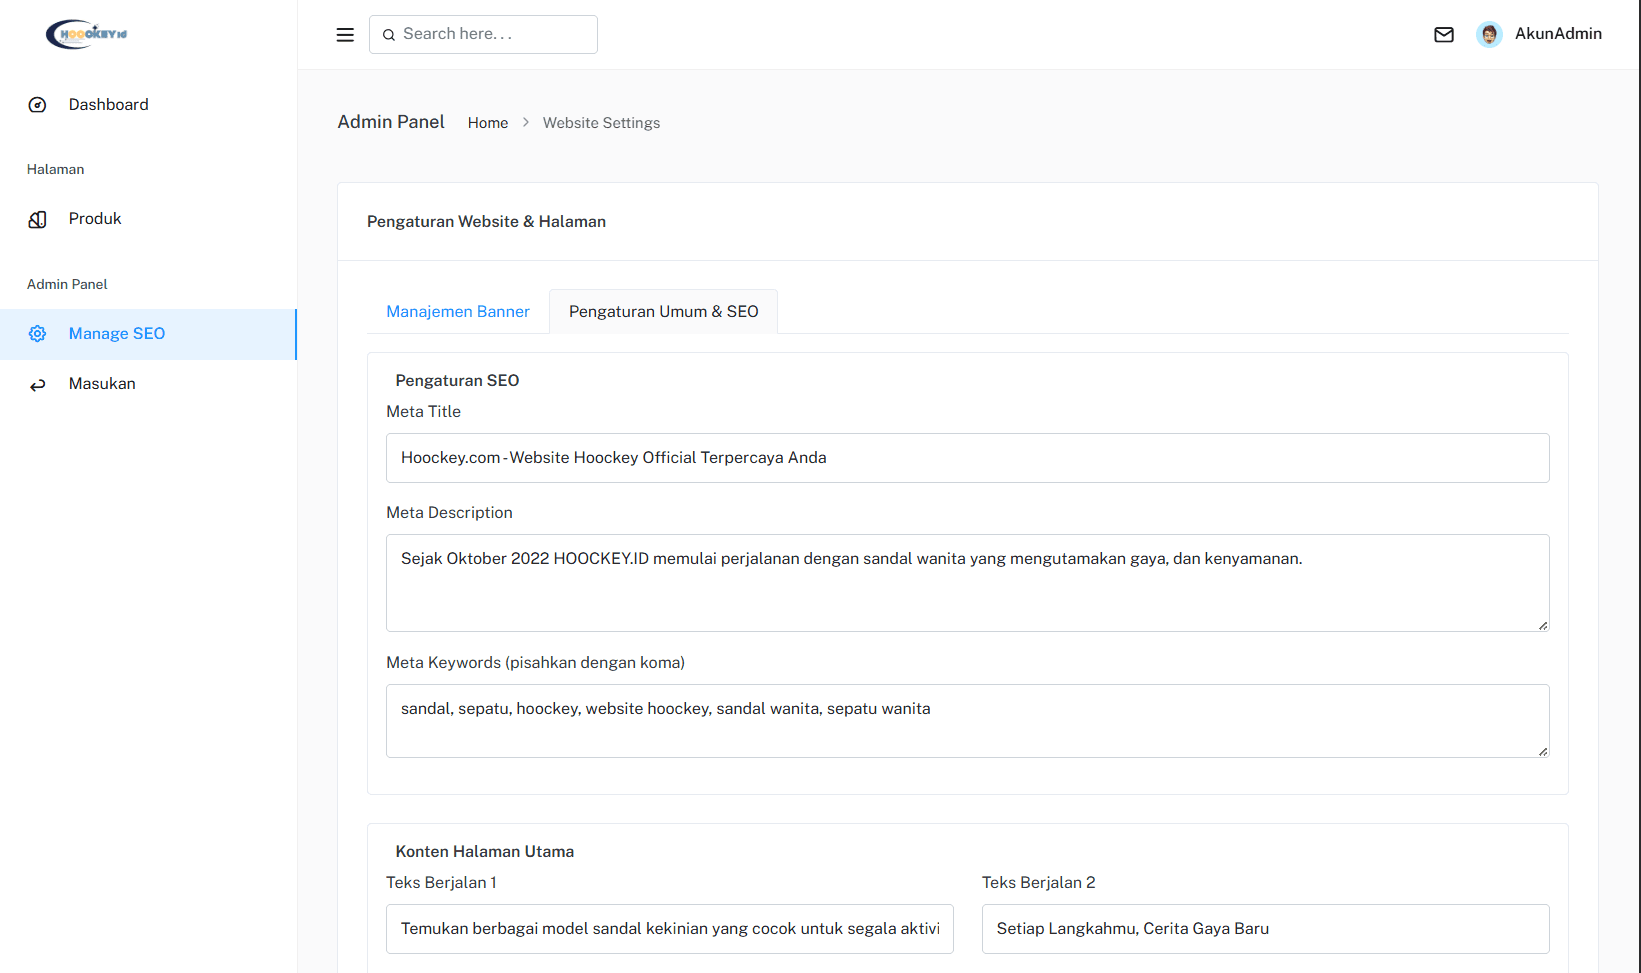Open the AkunAdmin user menu

pyautogui.click(x=1557, y=34)
